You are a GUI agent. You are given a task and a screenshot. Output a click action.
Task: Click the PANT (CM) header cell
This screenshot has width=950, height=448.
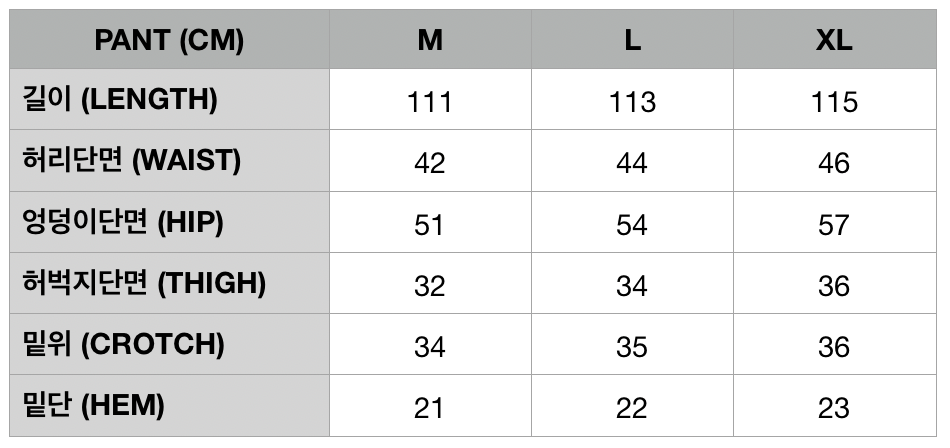[169, 40]
